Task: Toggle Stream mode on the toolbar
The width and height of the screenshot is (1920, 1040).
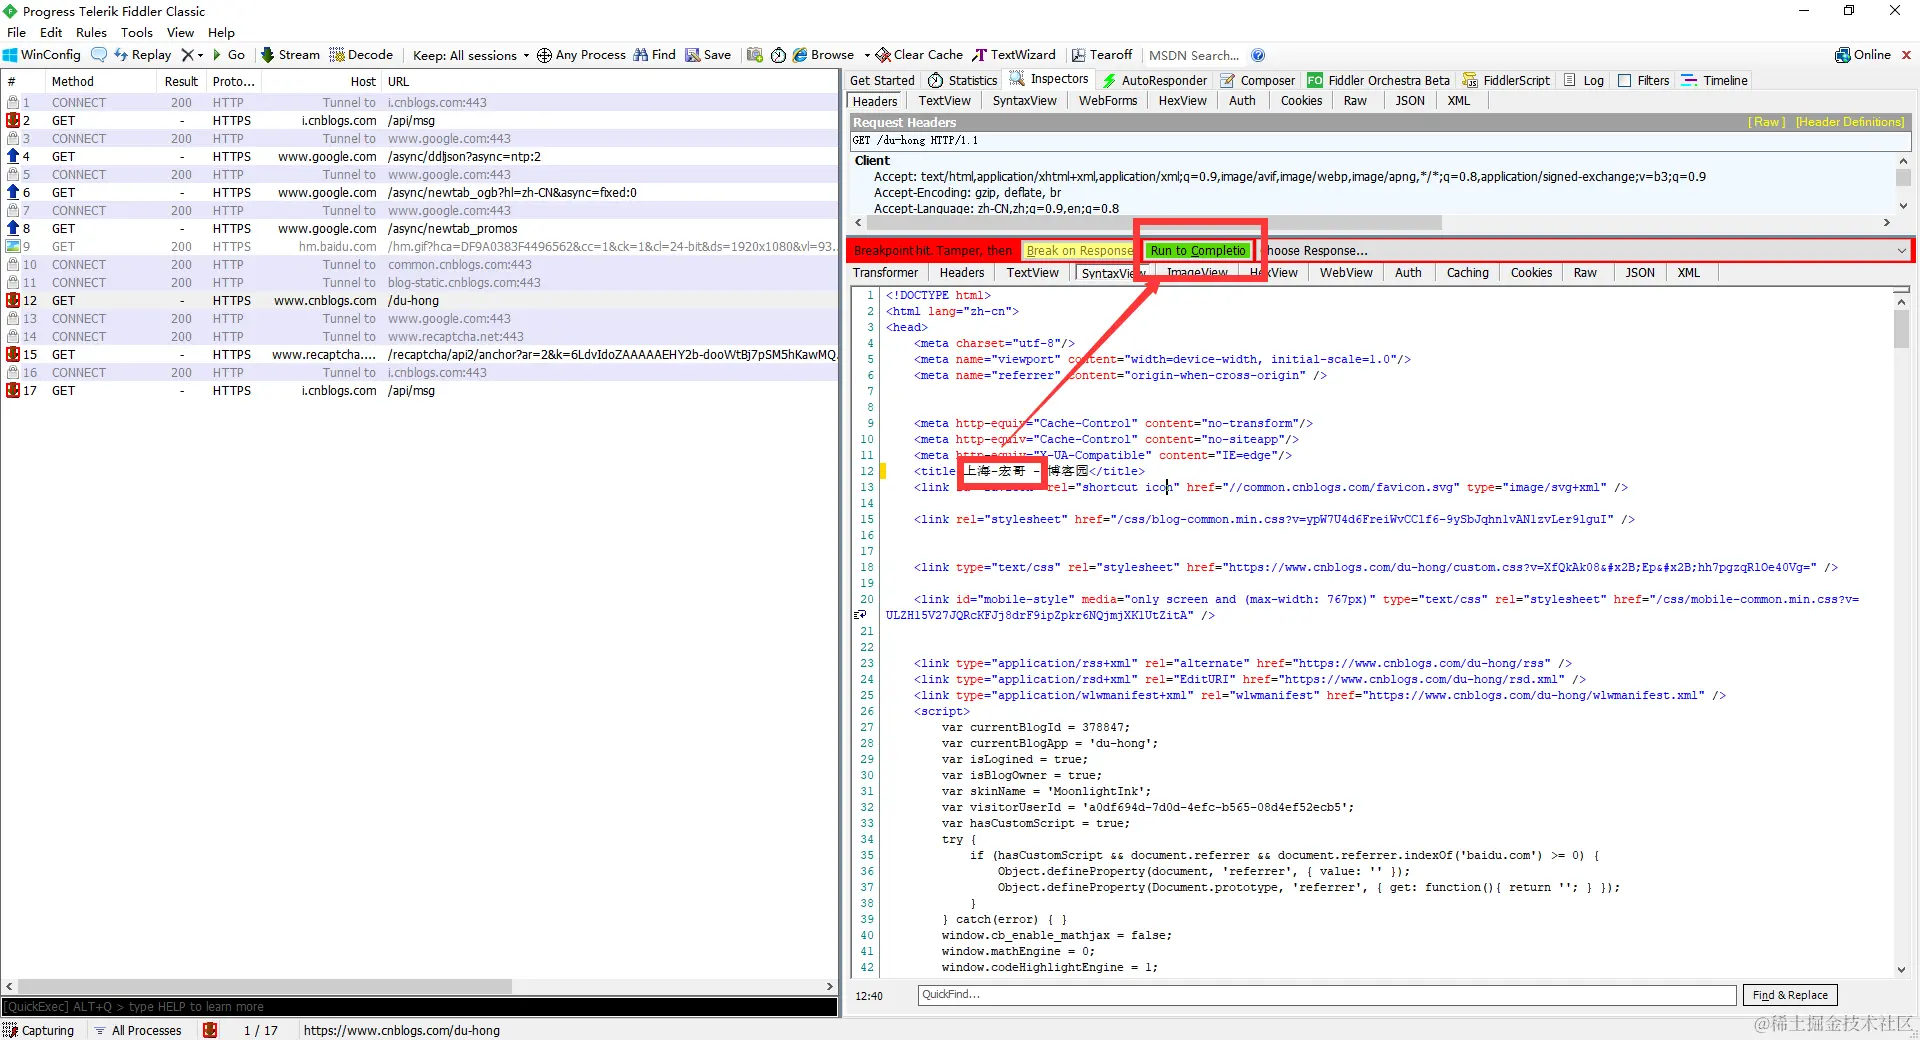Action: coord(291,55)
